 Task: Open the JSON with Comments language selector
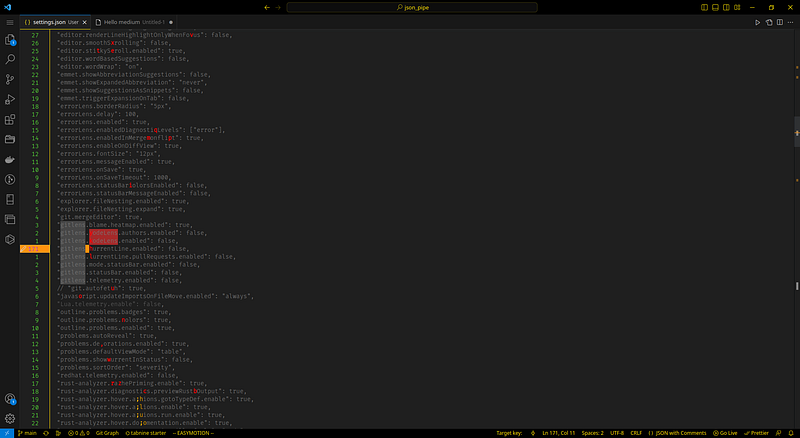(677, 433)
